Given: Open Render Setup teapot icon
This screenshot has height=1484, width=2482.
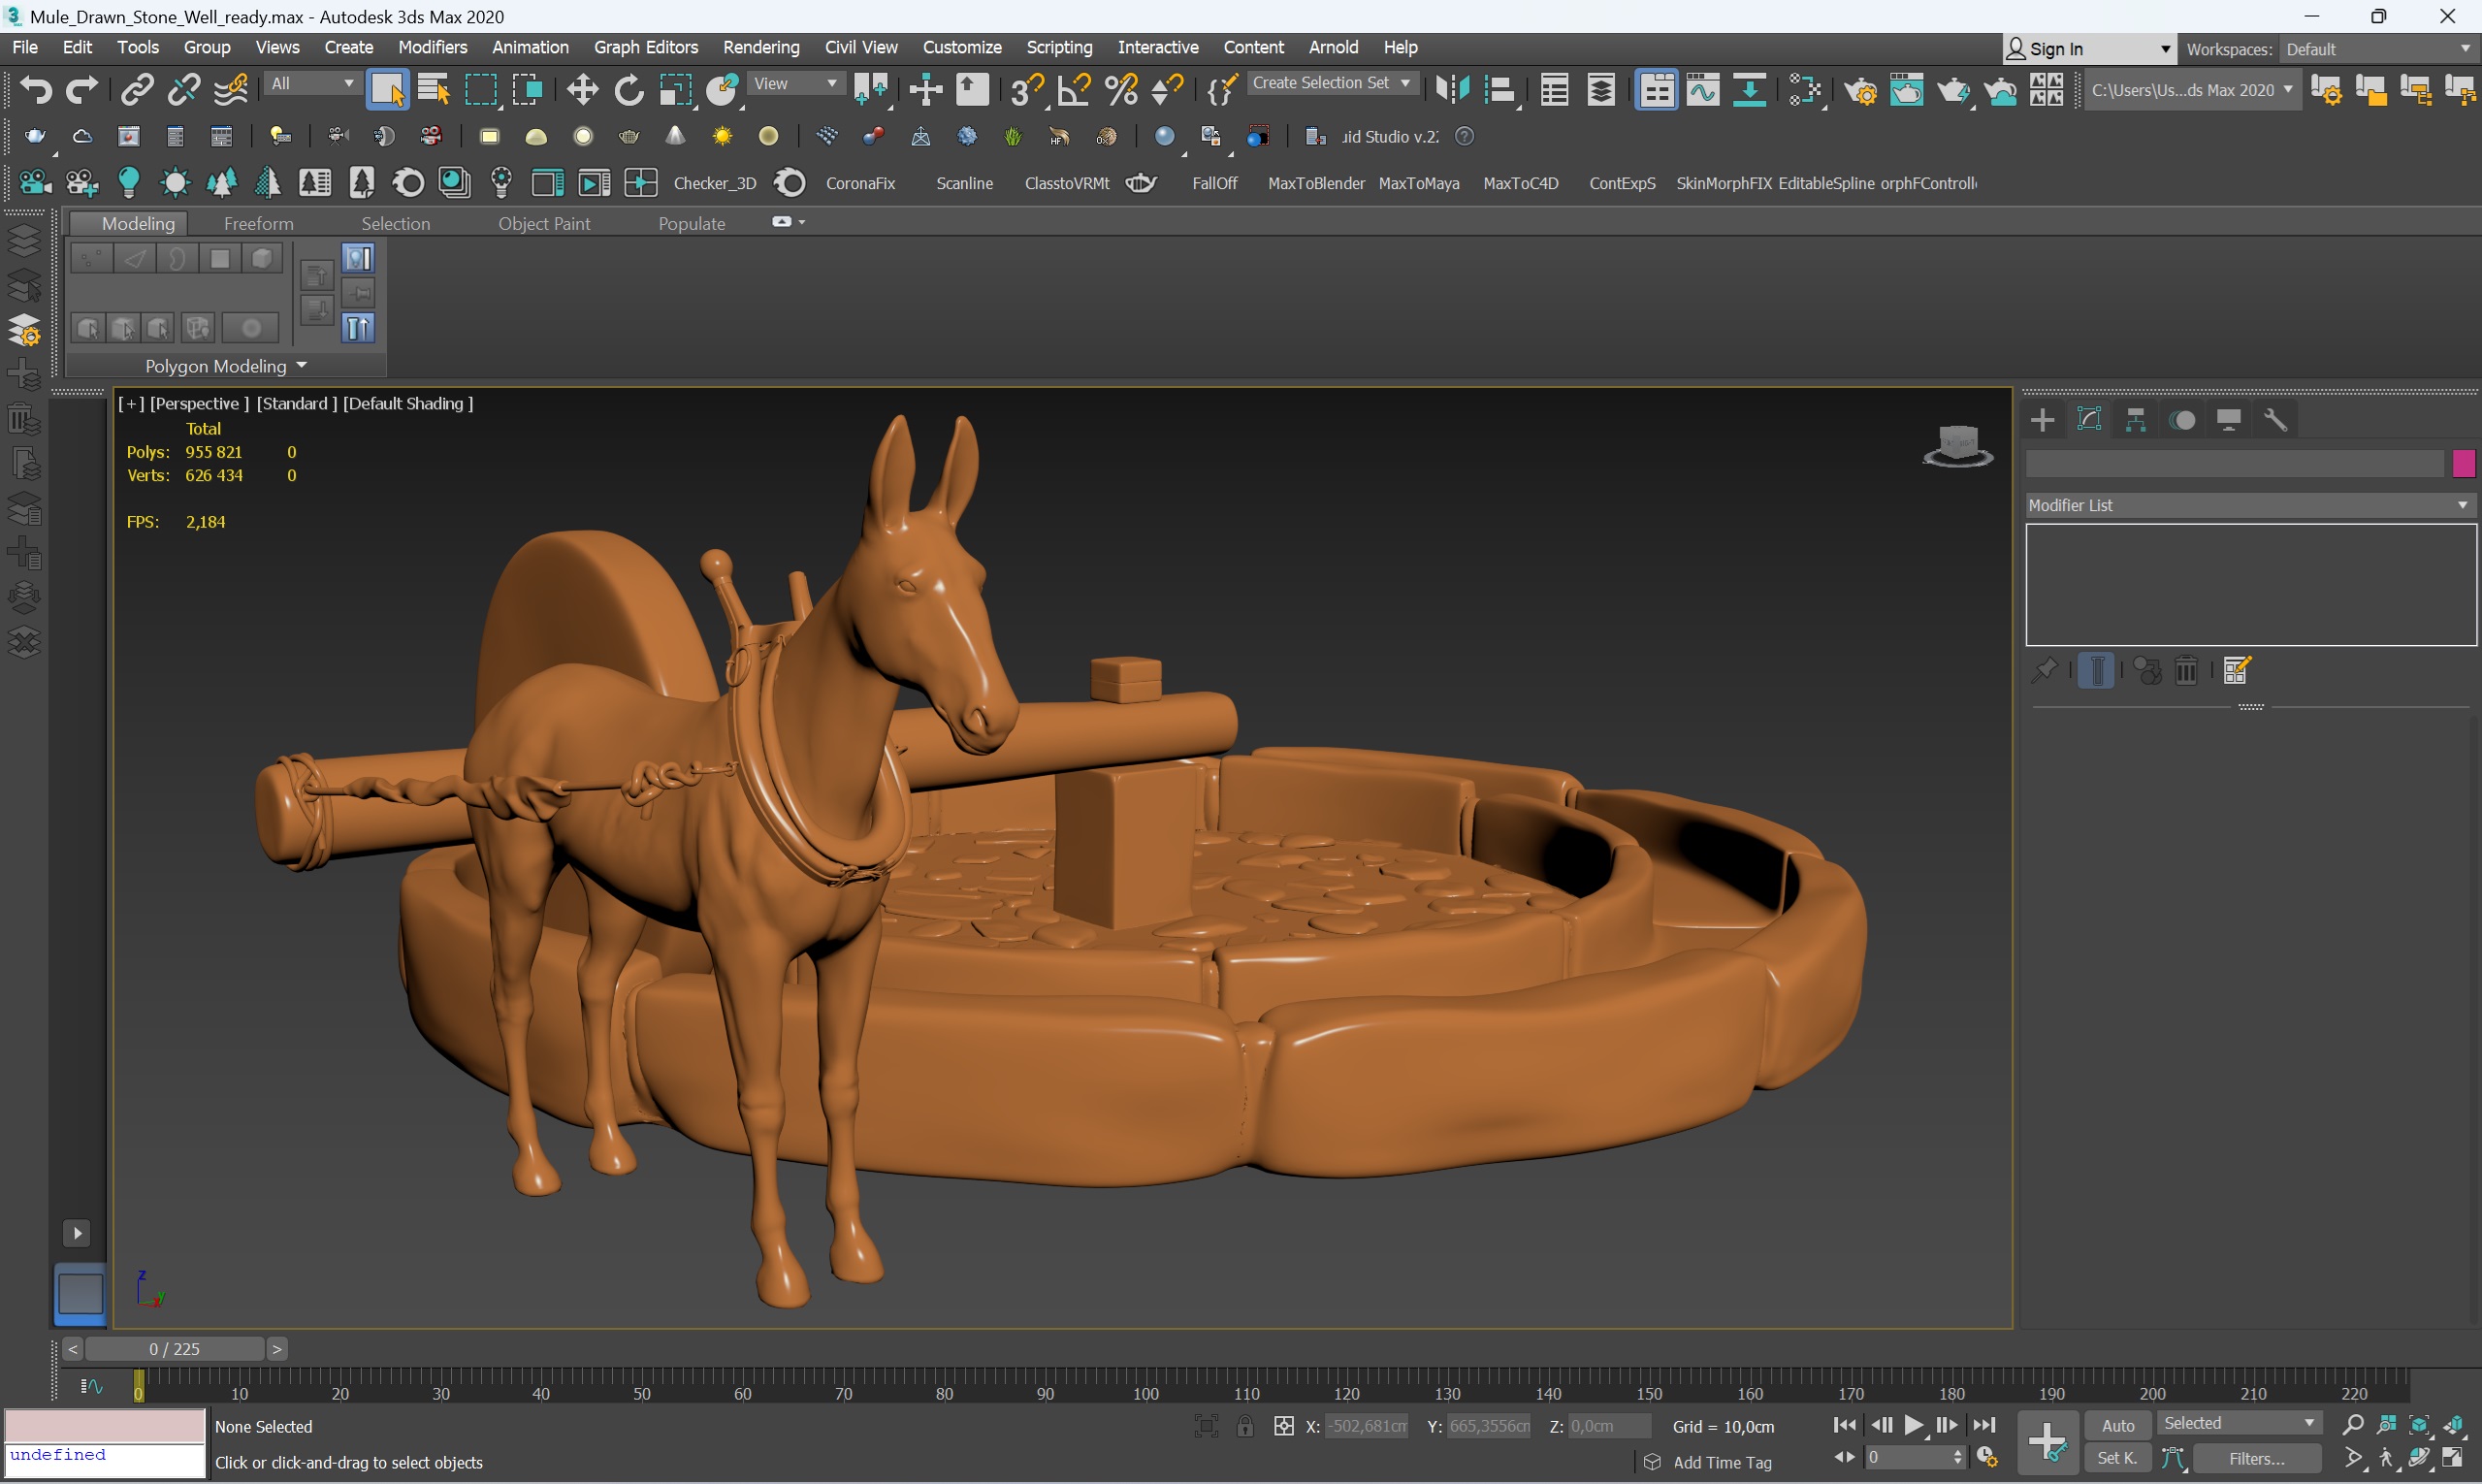Looking at the screenshot, I should [1861, 90].
